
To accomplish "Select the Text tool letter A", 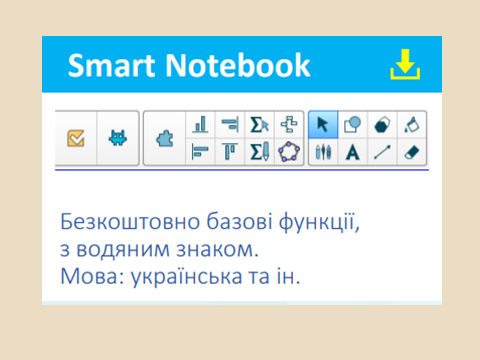I will coord(353,152).
